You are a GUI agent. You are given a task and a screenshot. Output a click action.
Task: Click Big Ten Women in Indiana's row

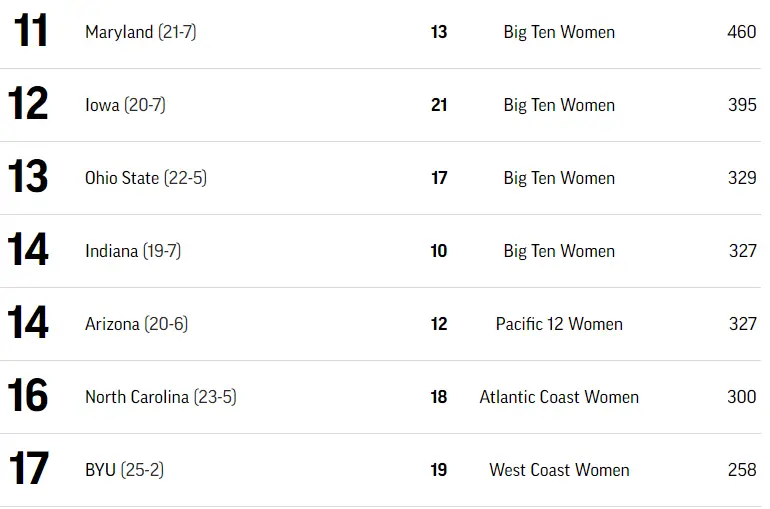pos(559,251)
